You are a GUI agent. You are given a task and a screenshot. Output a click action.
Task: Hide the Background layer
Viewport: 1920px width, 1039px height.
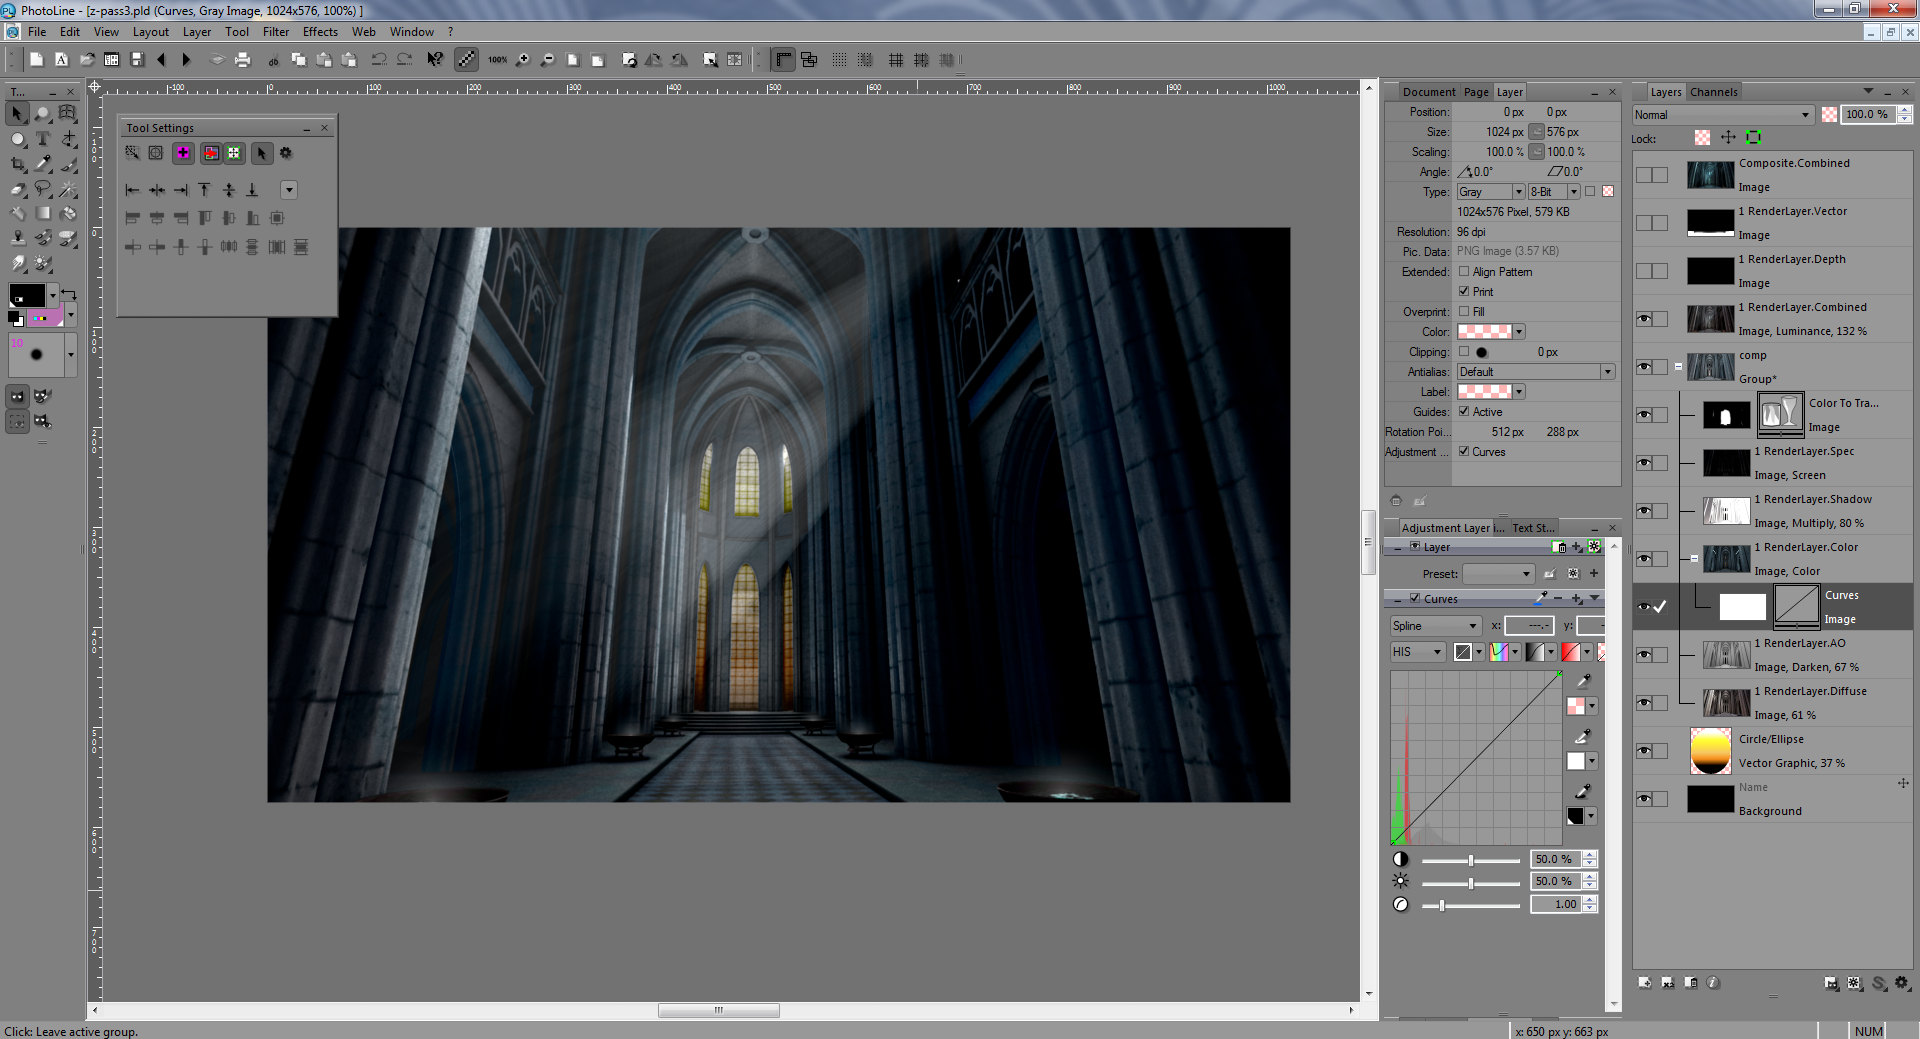(1644, 799)
